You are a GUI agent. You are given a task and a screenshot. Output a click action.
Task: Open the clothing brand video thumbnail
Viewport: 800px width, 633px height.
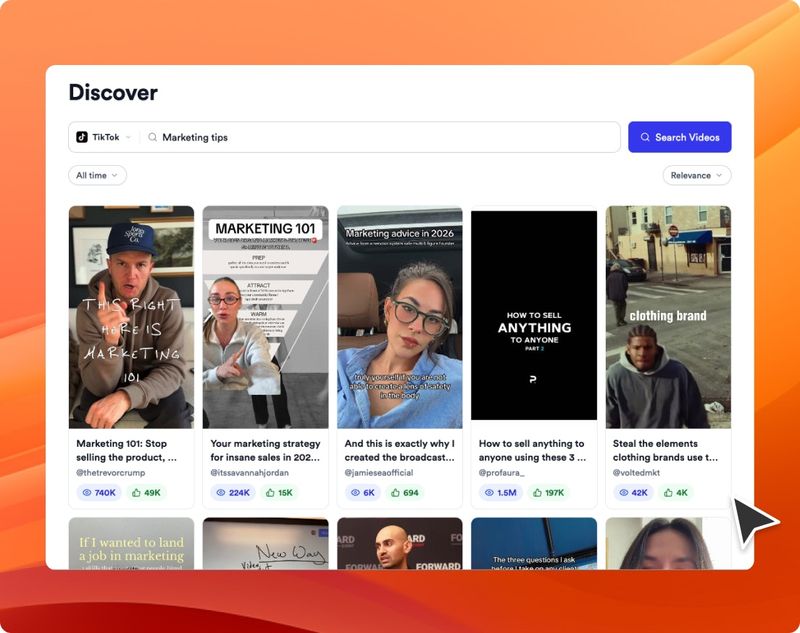pos(668,317)
